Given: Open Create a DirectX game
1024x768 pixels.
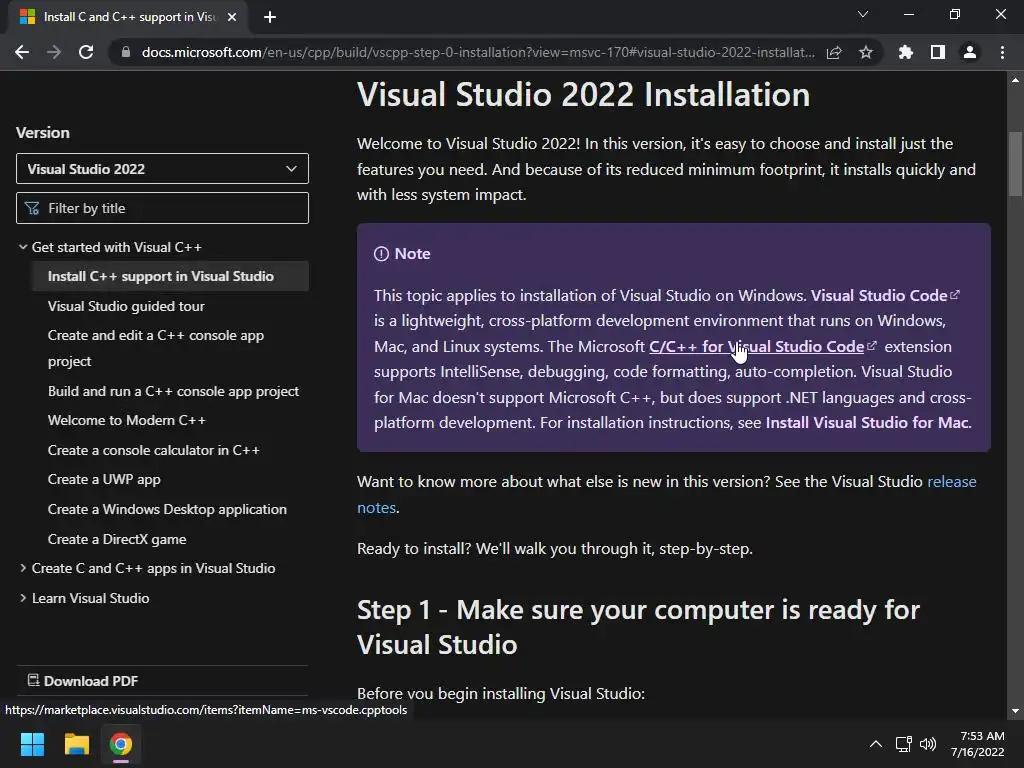Looking at the screenshot, I should (117, 539).
